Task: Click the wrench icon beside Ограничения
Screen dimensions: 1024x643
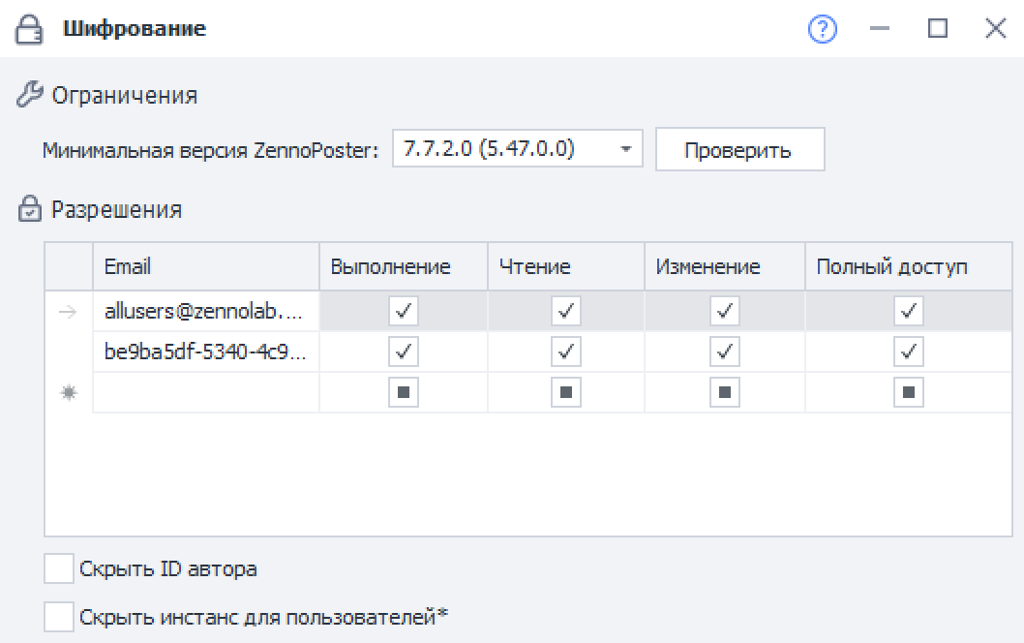Action: click(x=30, y=96)
